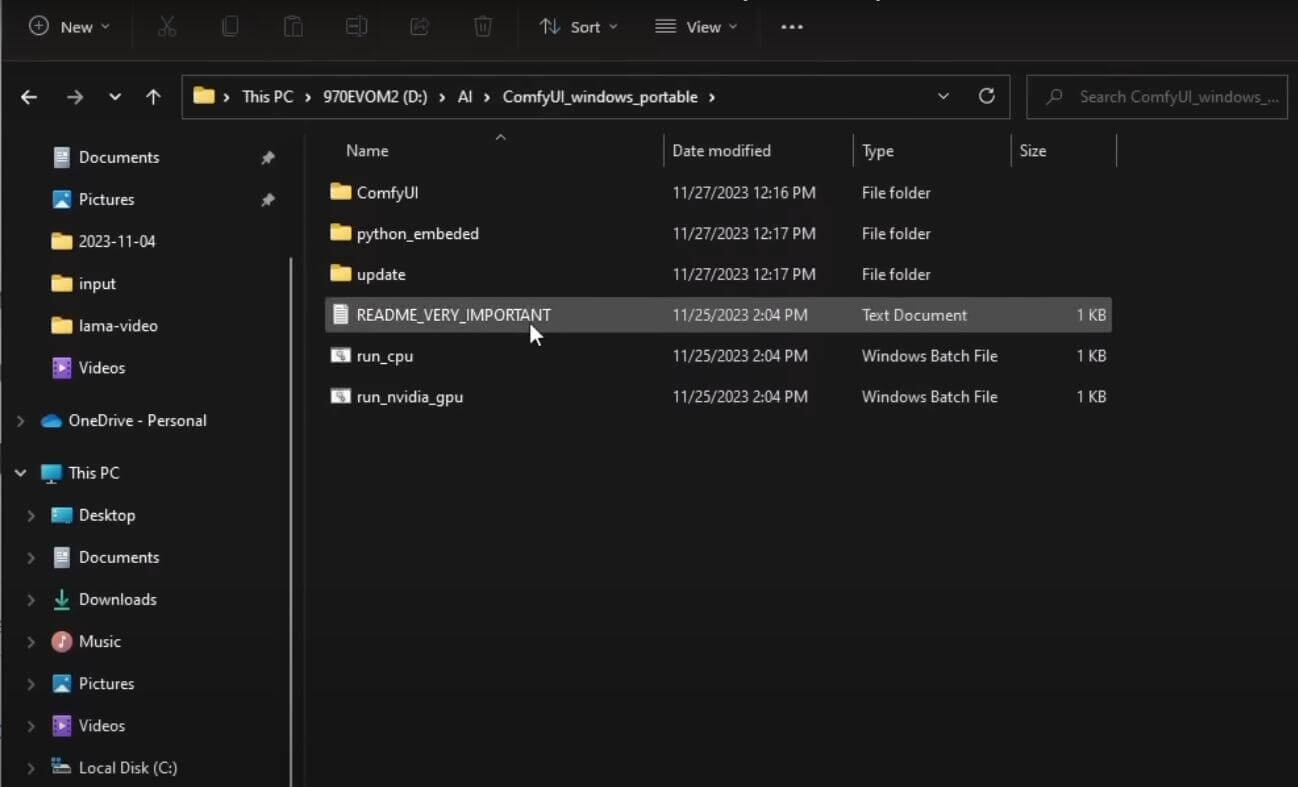The image size is (1298, 787).
Task: Open recent locations chevron
Action: tap(115, 97)
